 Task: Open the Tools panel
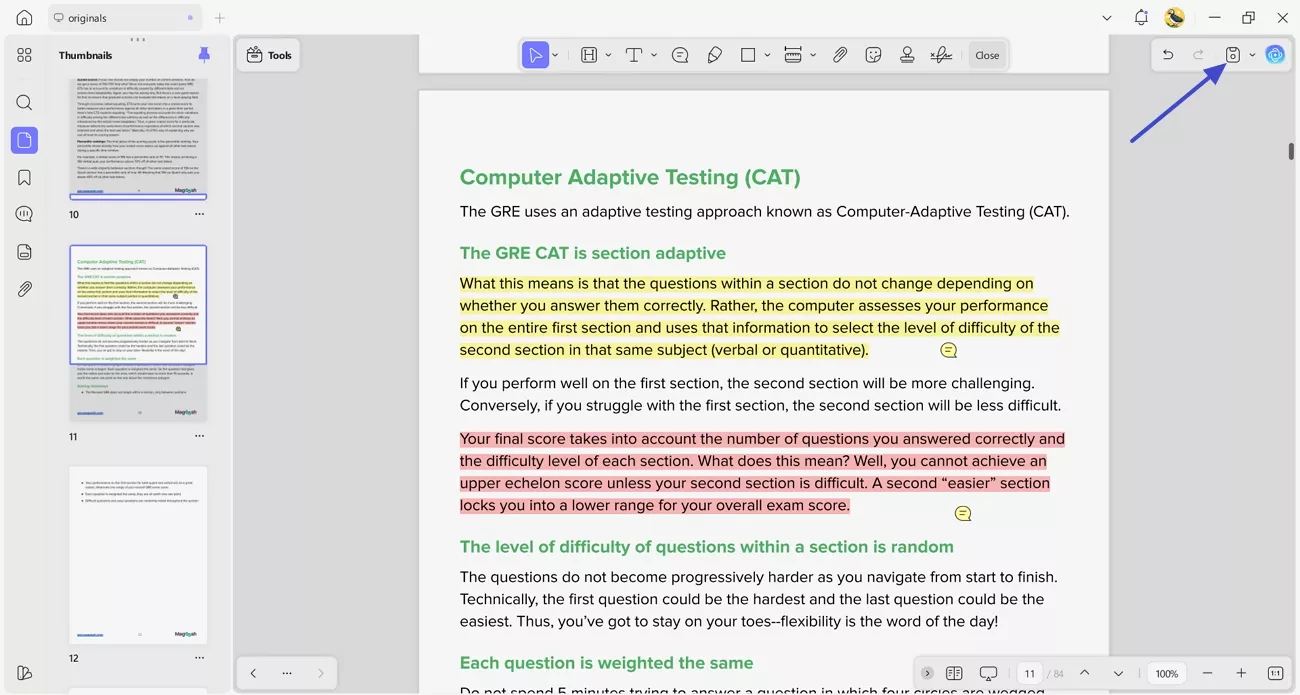pos(268,55)
